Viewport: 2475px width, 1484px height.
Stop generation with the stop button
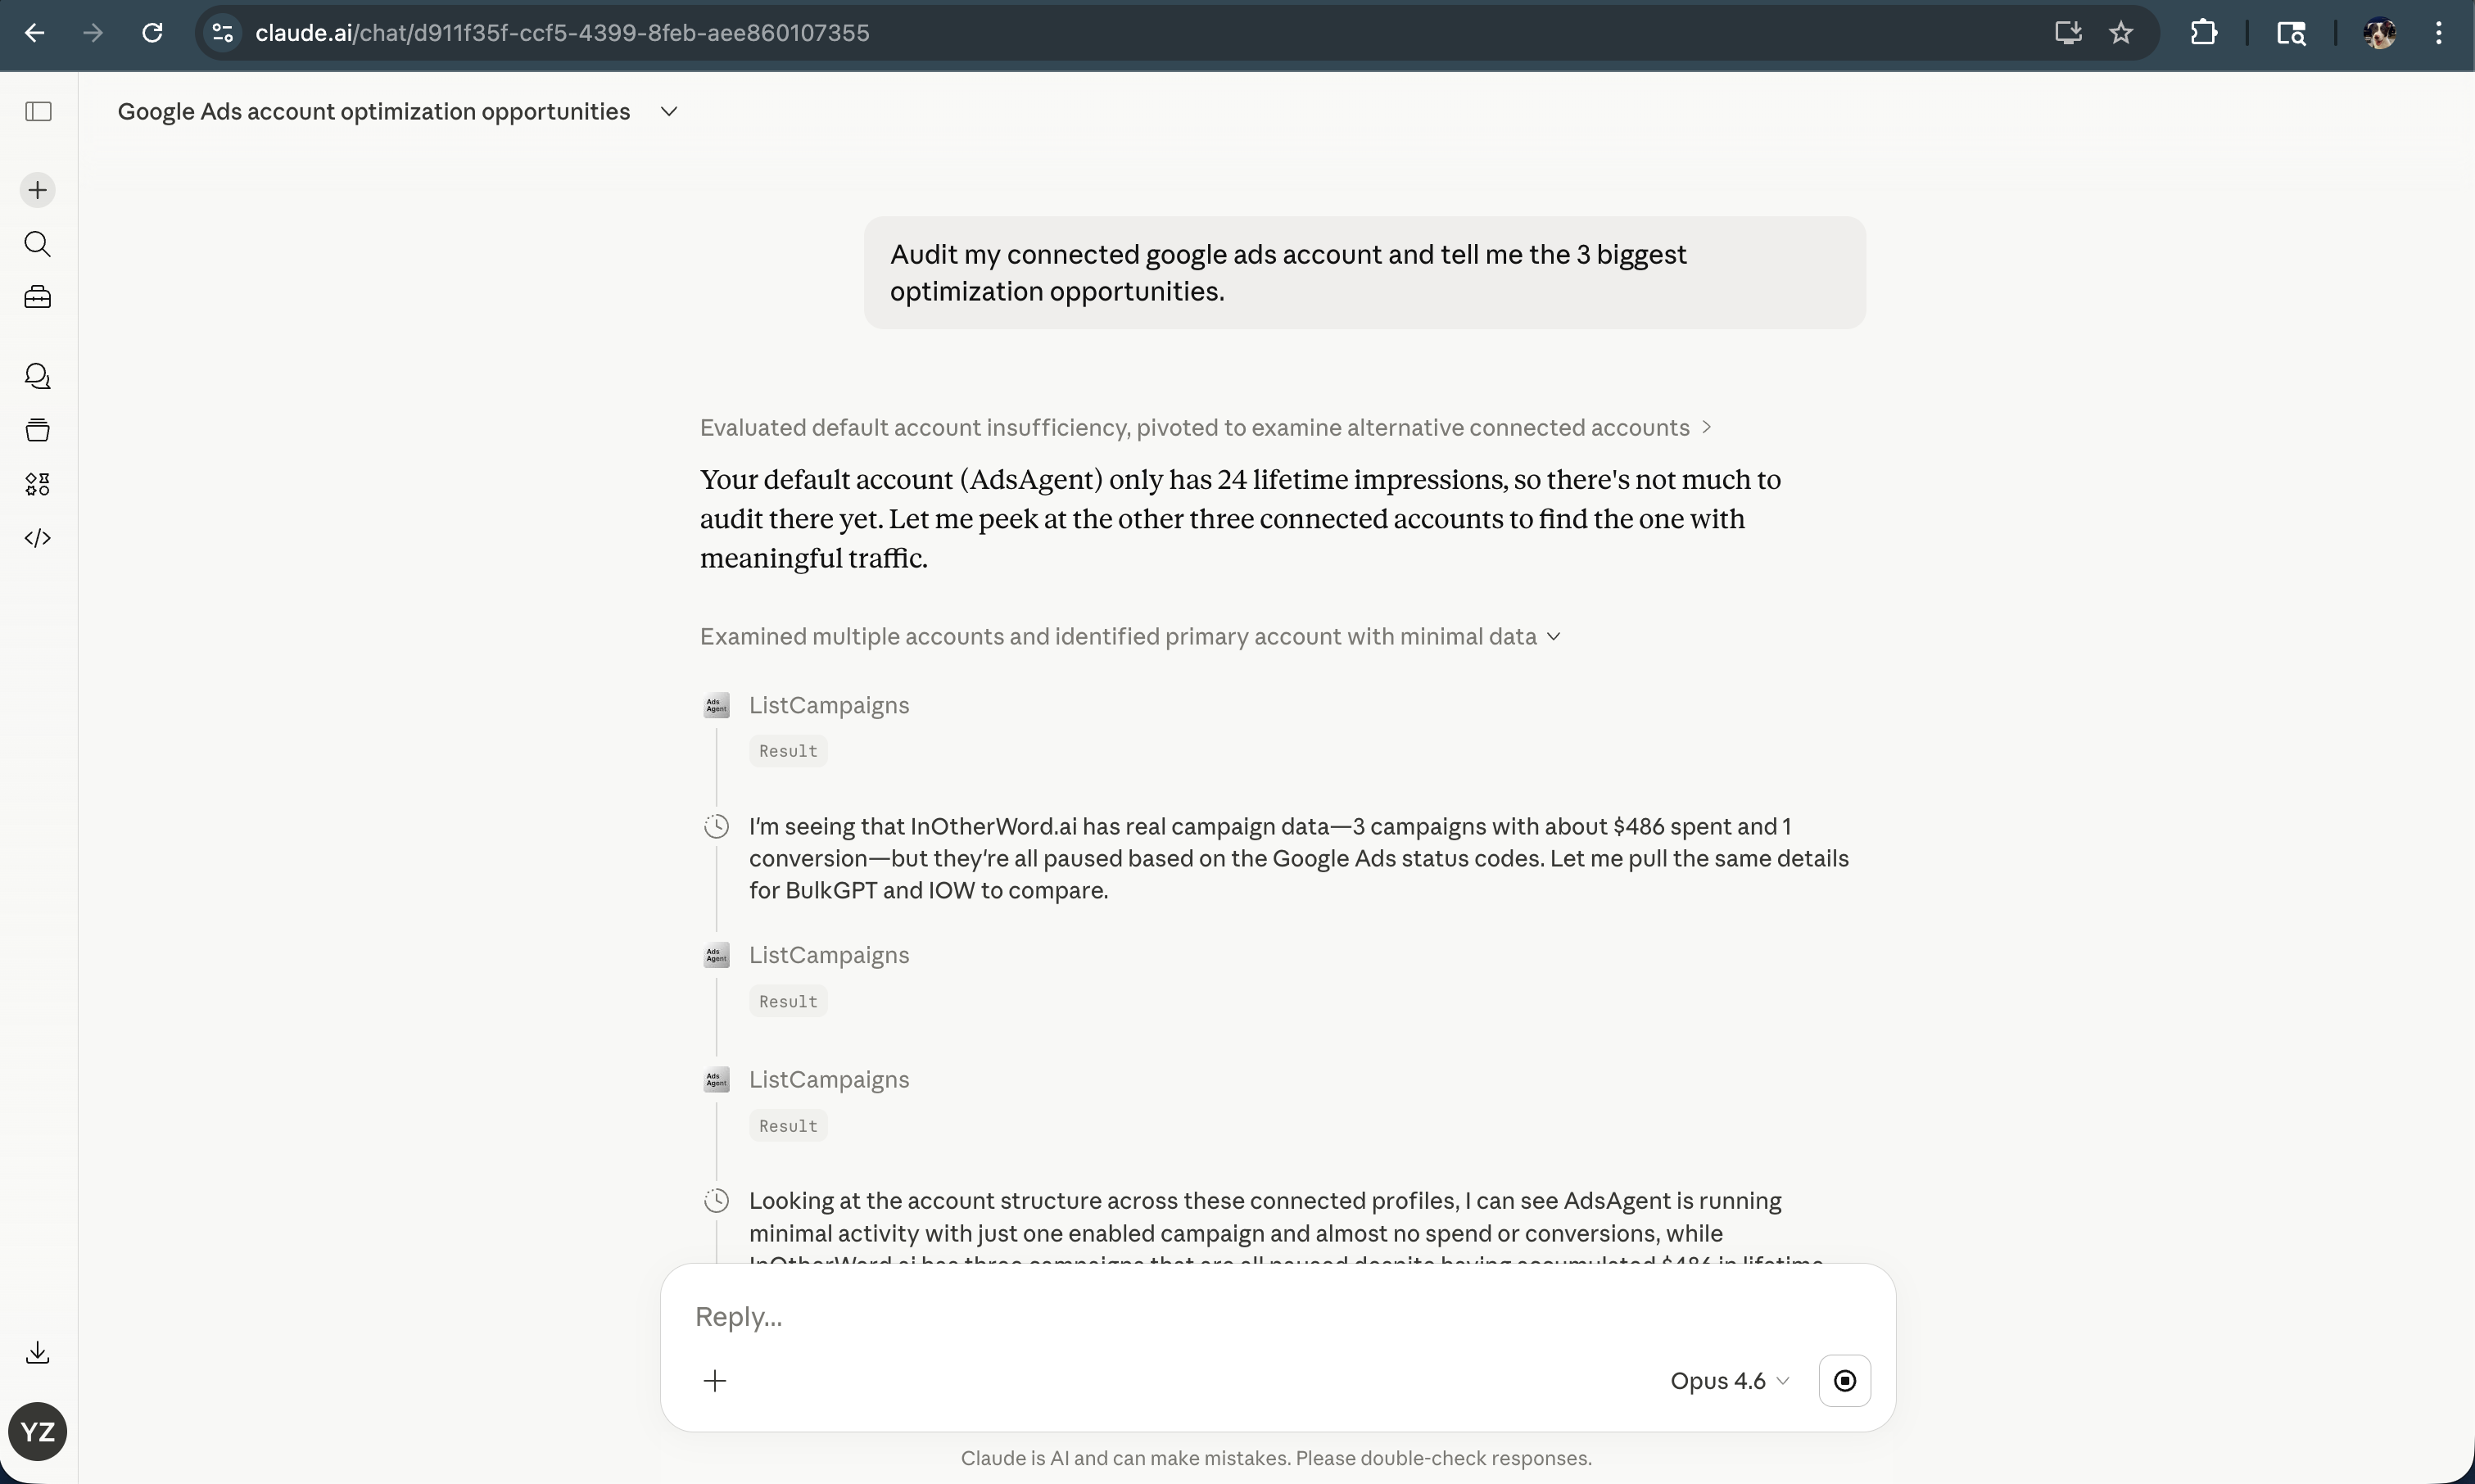coord(1844,1380)
